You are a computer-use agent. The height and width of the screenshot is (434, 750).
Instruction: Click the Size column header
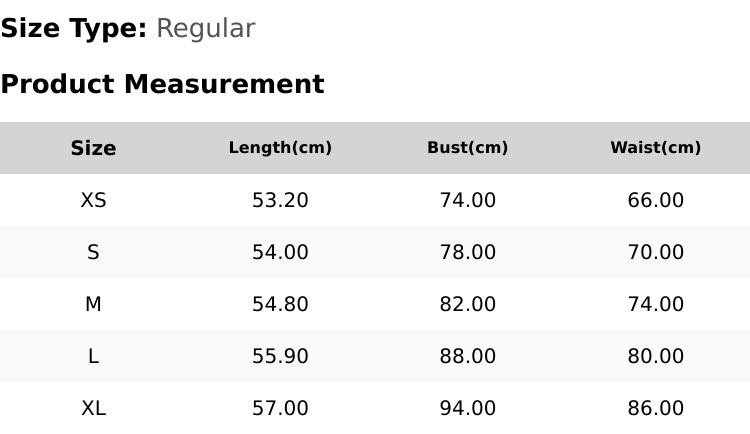click(x=93, y=148)
